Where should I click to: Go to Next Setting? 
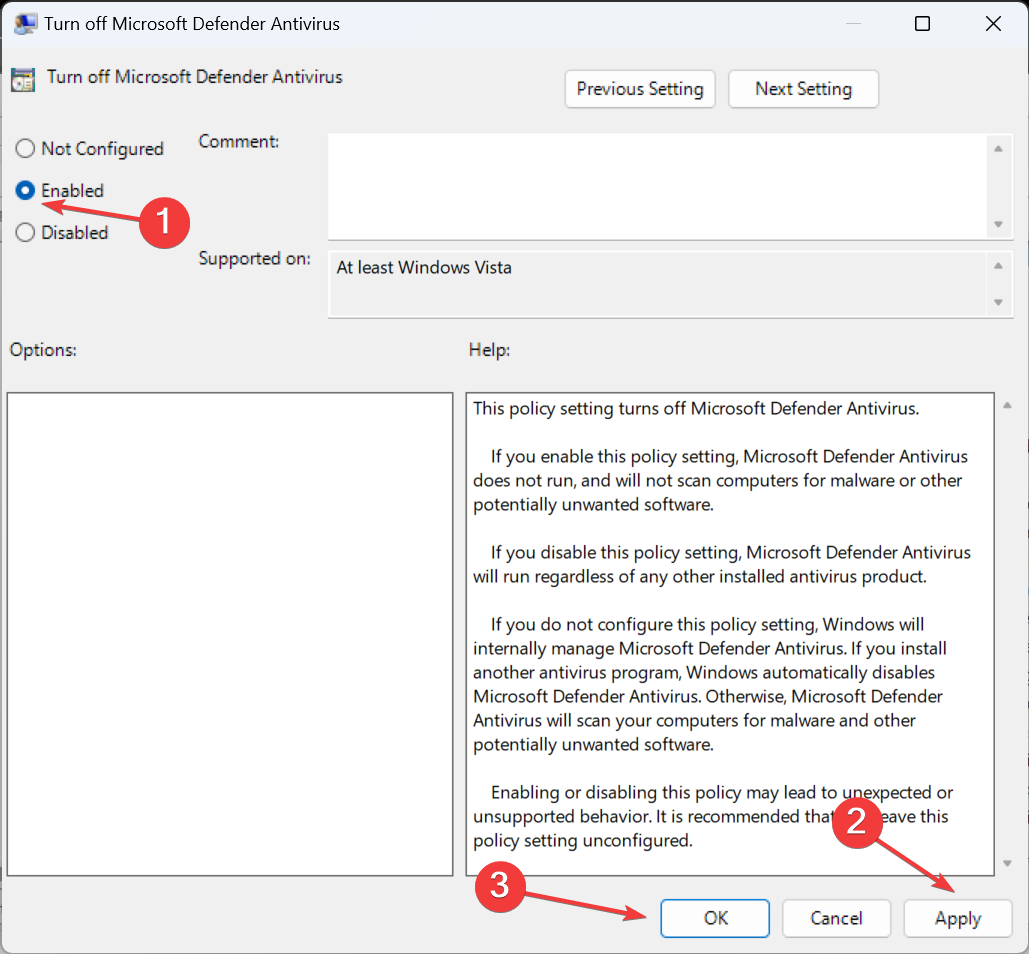coord(803,89)
